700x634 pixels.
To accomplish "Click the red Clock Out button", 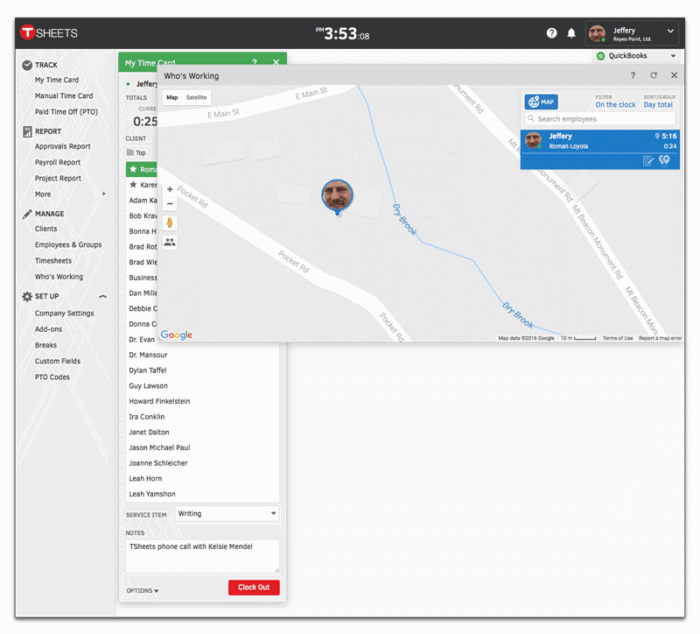I will tap(254, 588).
